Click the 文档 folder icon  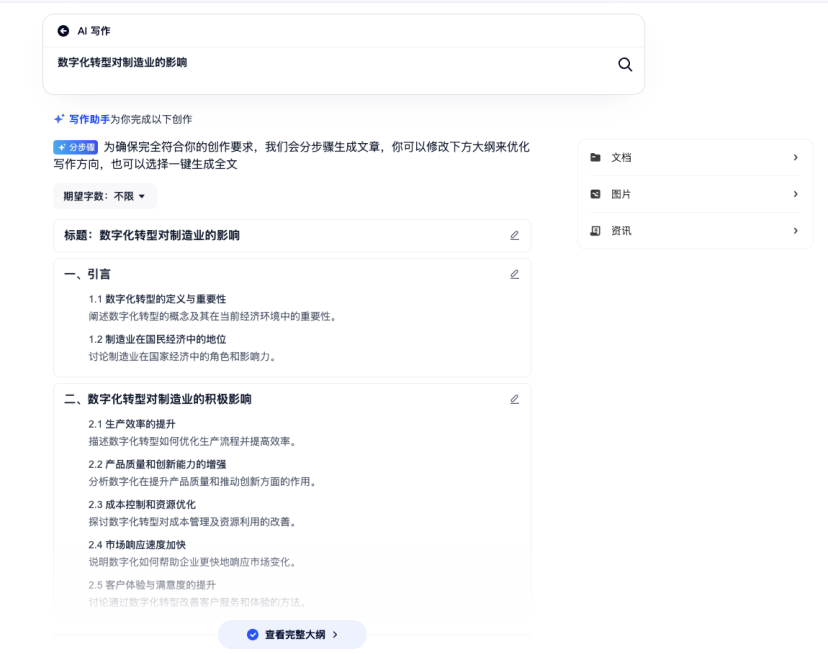click(x=595, y=157)
